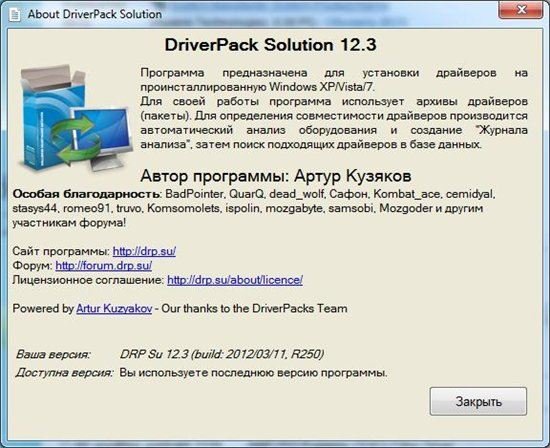Screen dimensions: 550x448
Task: Click the text Вы используете последнюю версию программы
Action: (253, 373)
